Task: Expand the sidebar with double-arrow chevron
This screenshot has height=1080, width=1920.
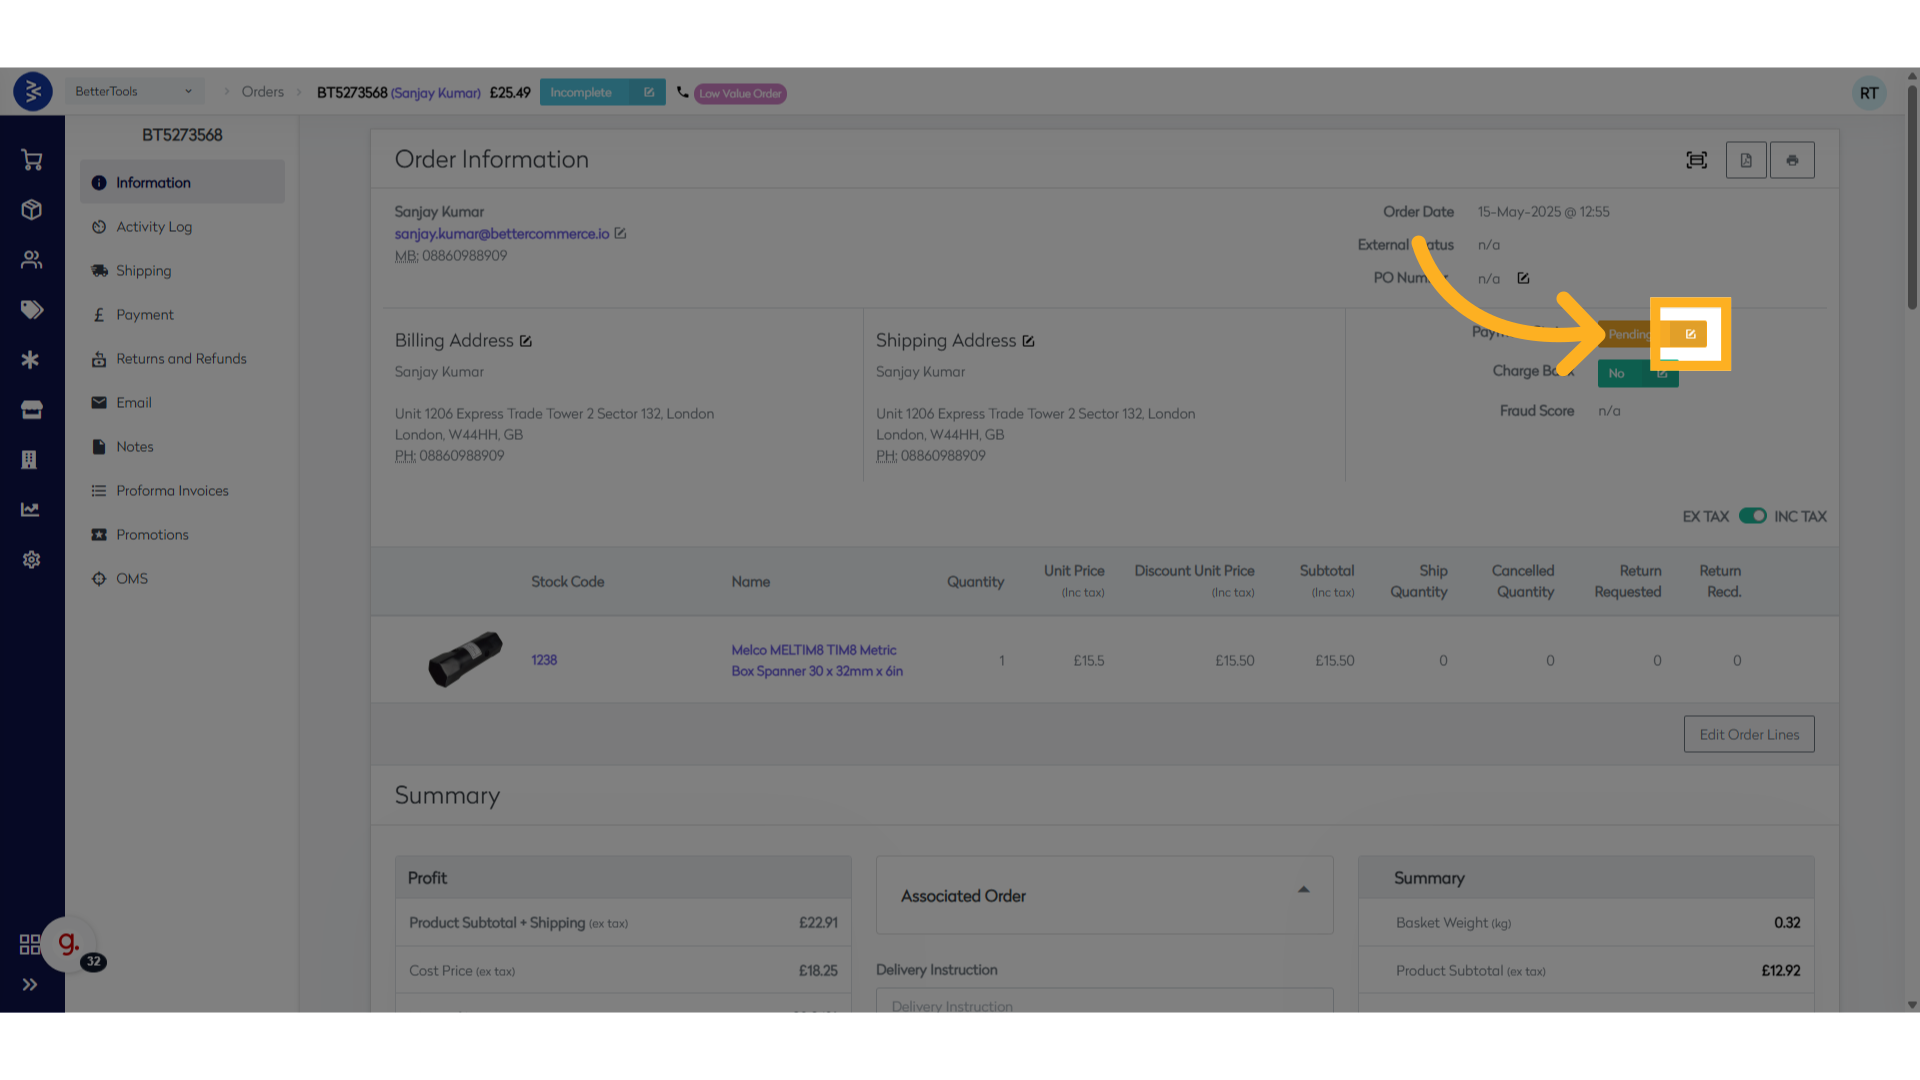Action: [x=31, y=984]
